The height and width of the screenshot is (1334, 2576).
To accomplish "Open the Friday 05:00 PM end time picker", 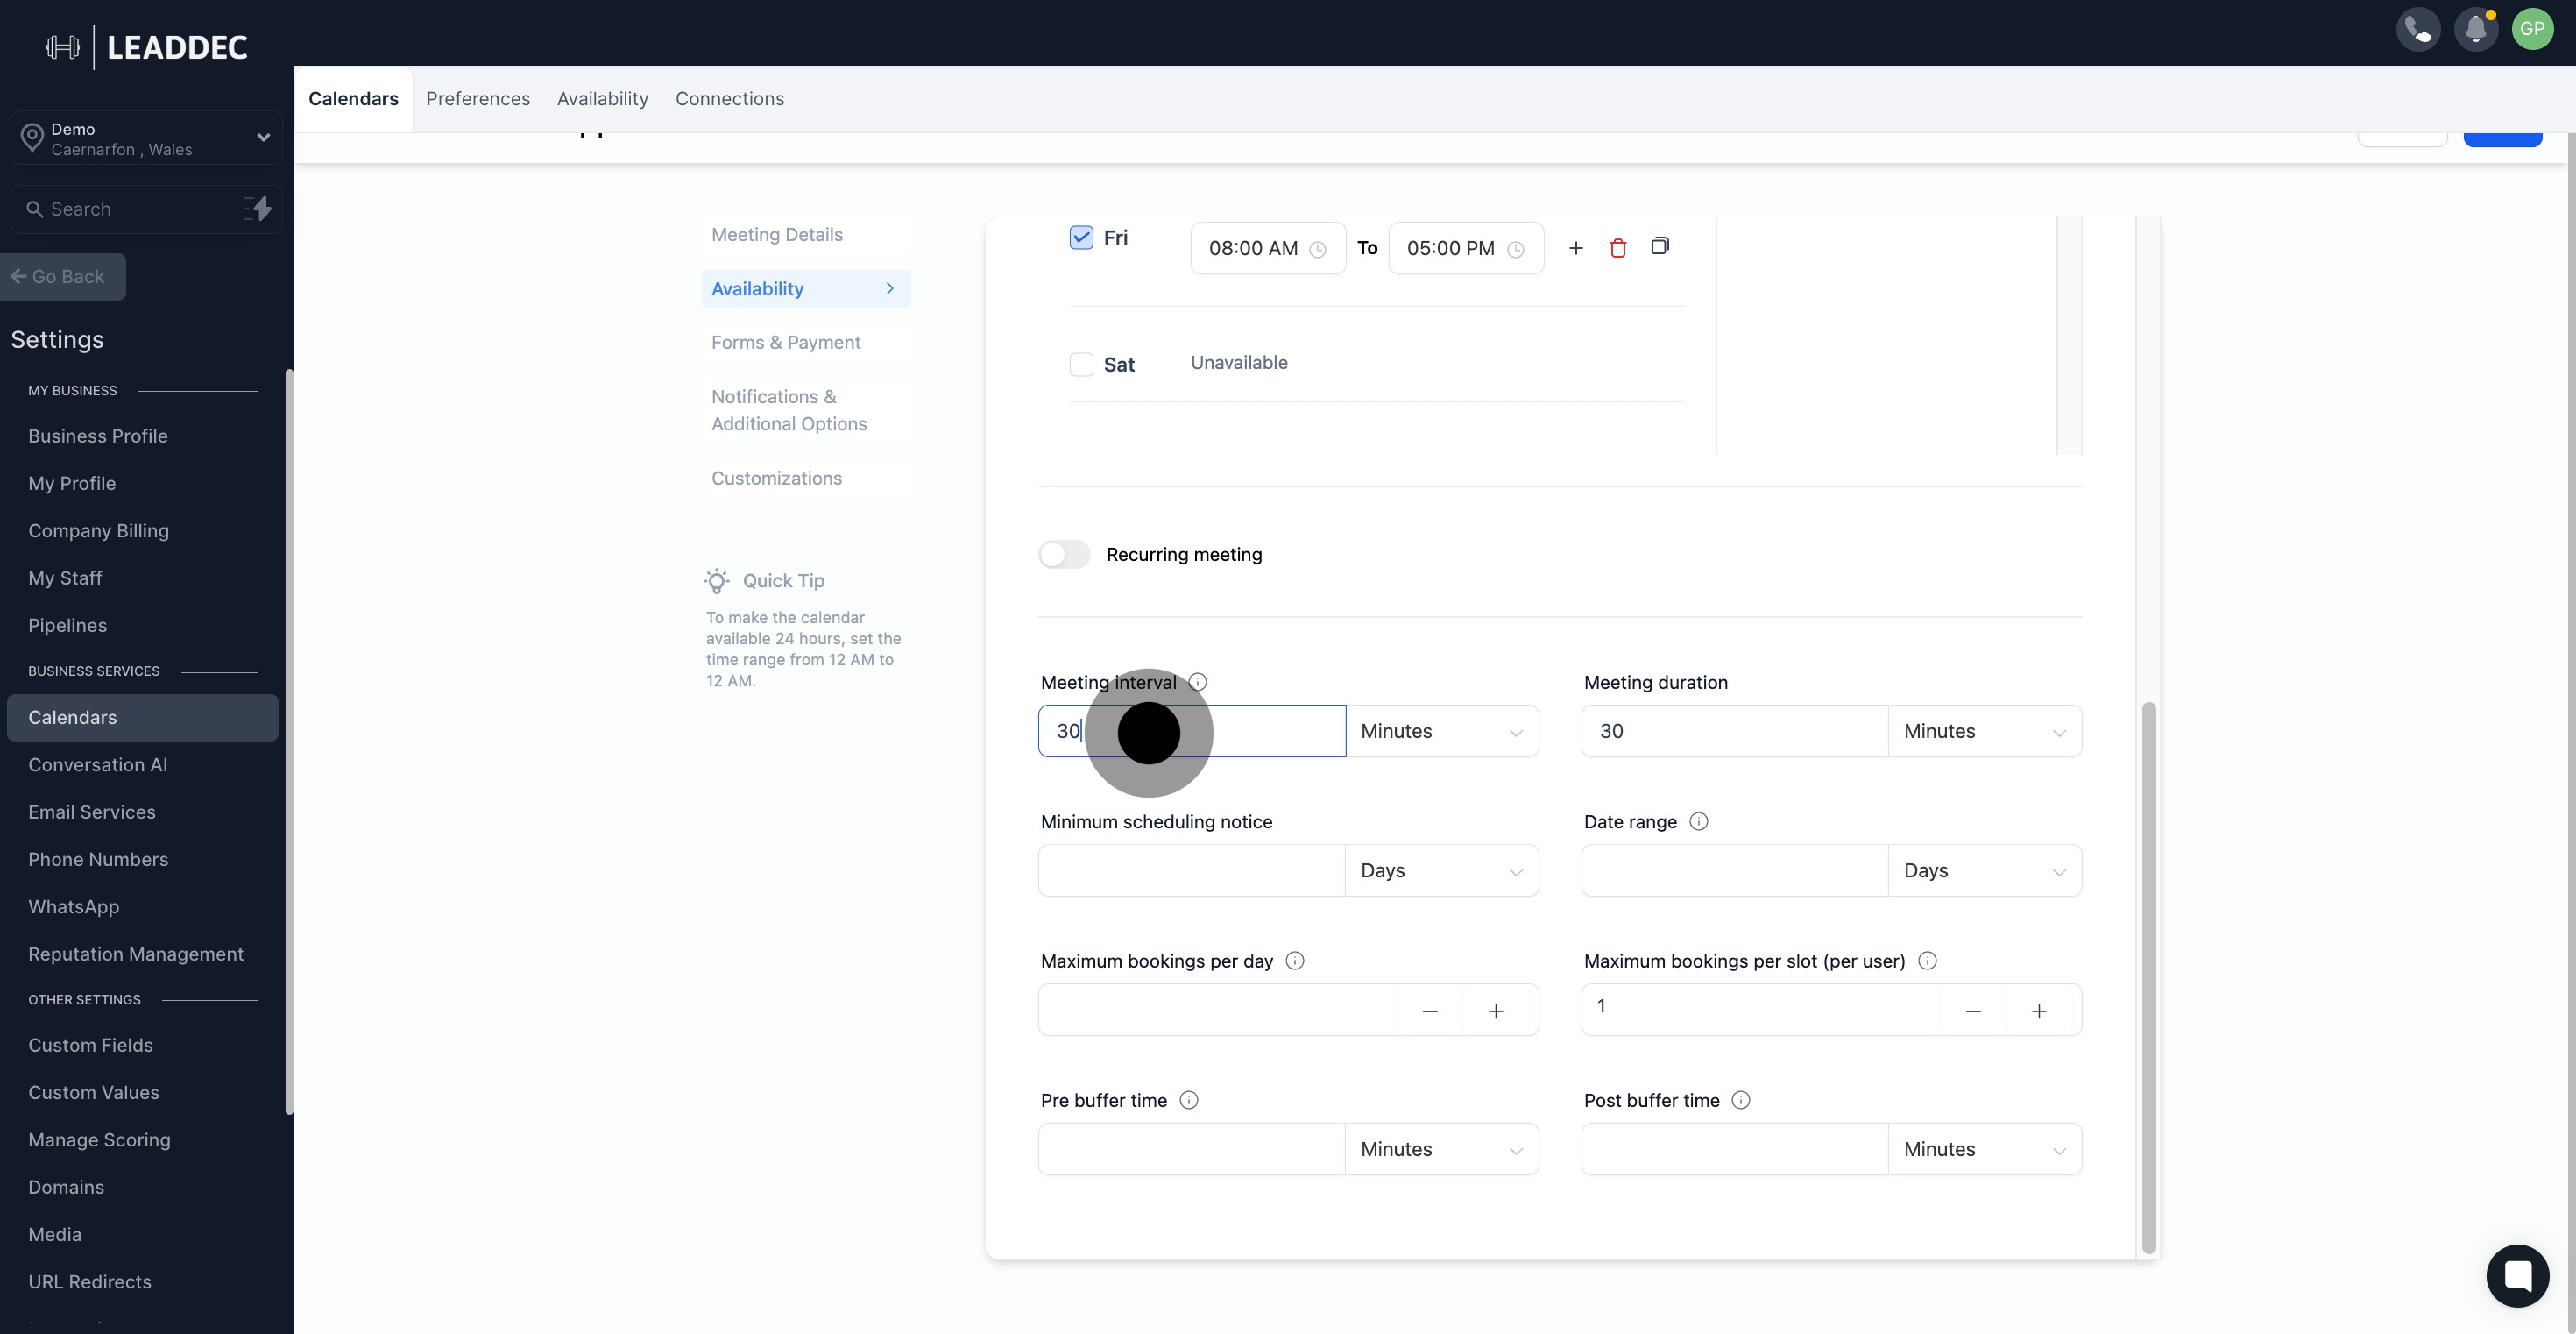I will pos(1466,248).
